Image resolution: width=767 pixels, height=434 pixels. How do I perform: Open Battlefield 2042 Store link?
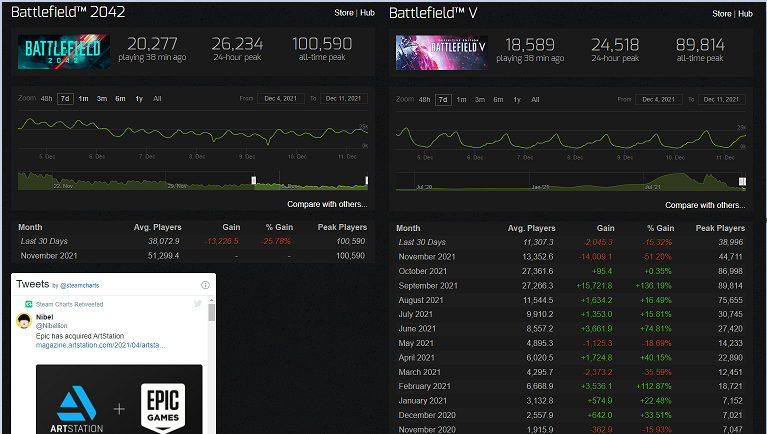(344, 13)
